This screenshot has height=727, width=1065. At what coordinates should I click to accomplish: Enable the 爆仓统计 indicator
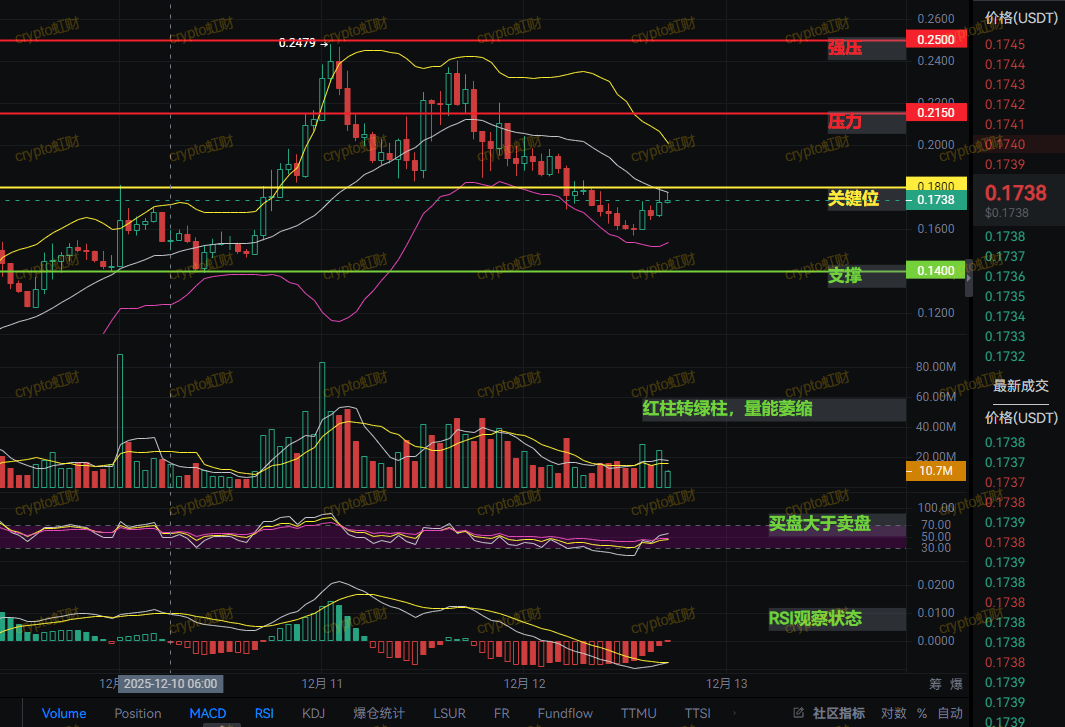point(379,713)
